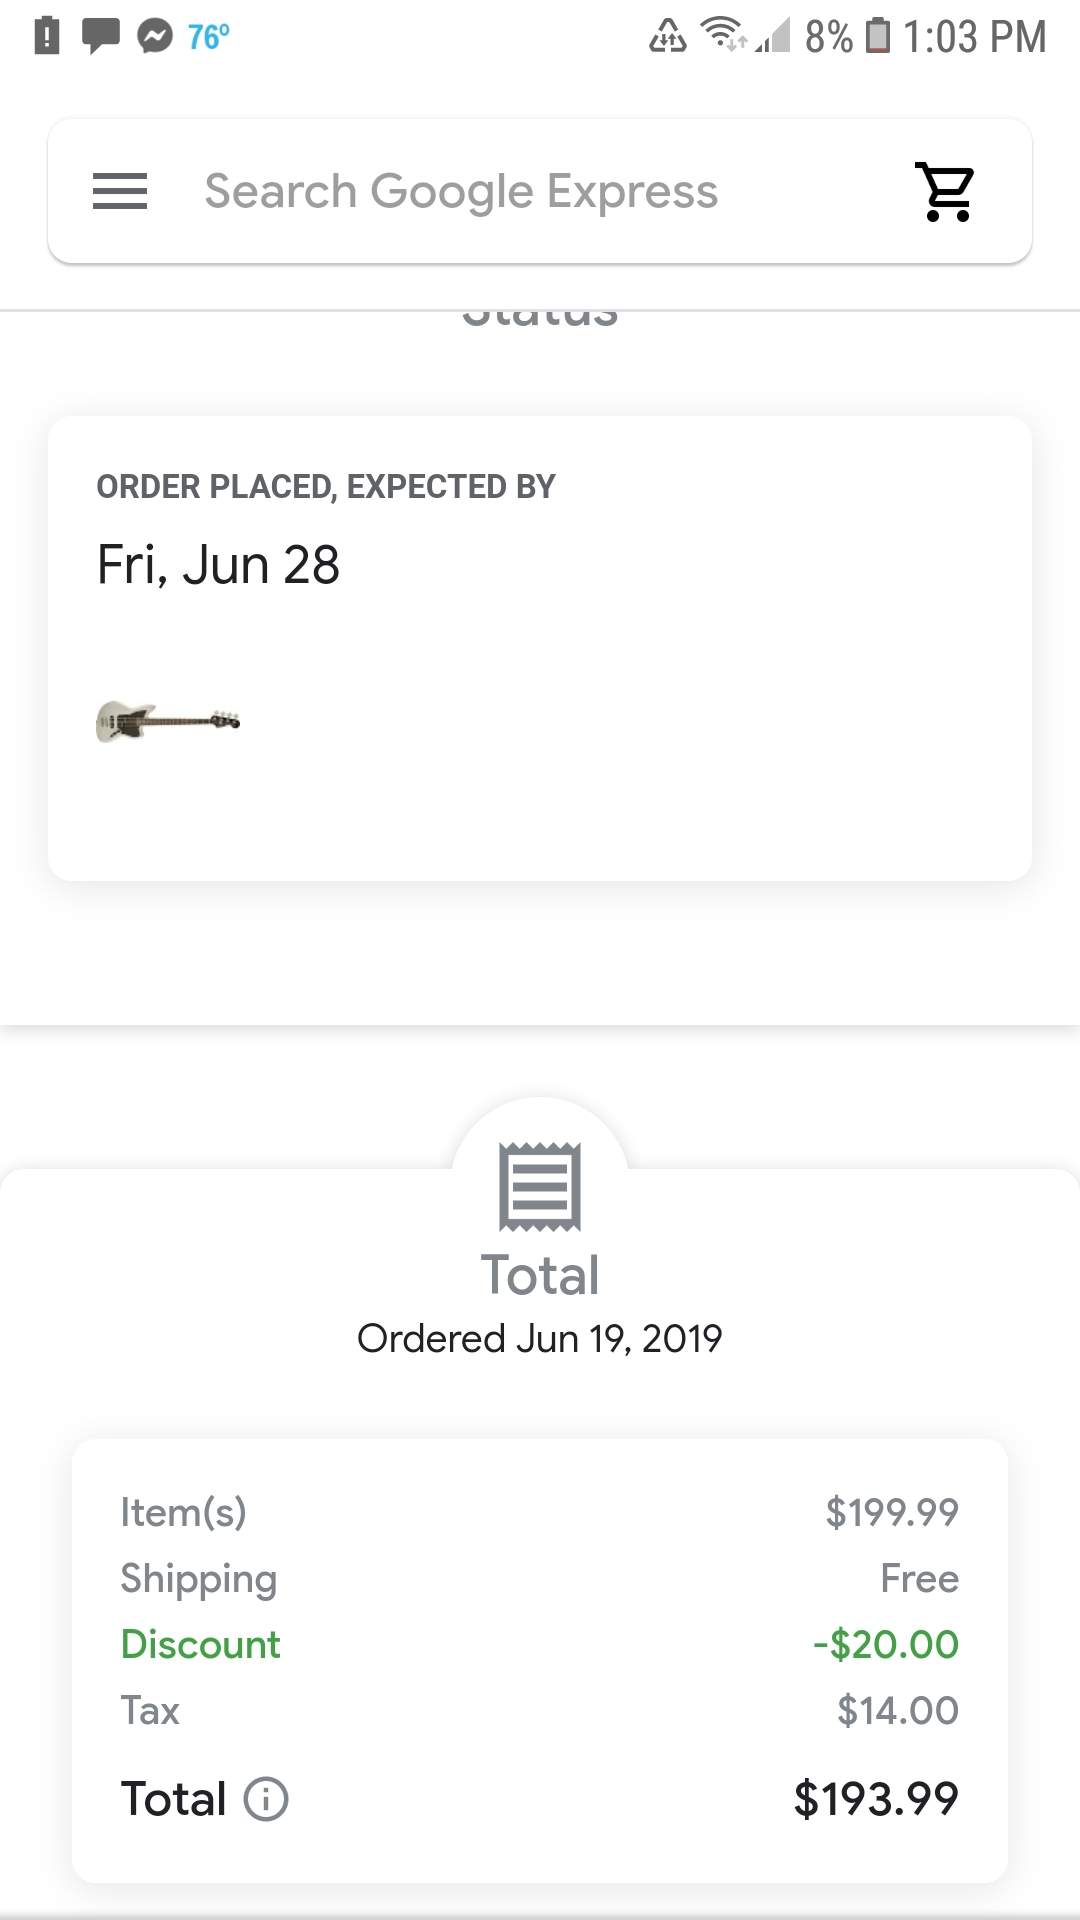The width and height of the screenshot is (1080, 1920).
Task: Open the shopping cart
Action: [x=946, y=191]
